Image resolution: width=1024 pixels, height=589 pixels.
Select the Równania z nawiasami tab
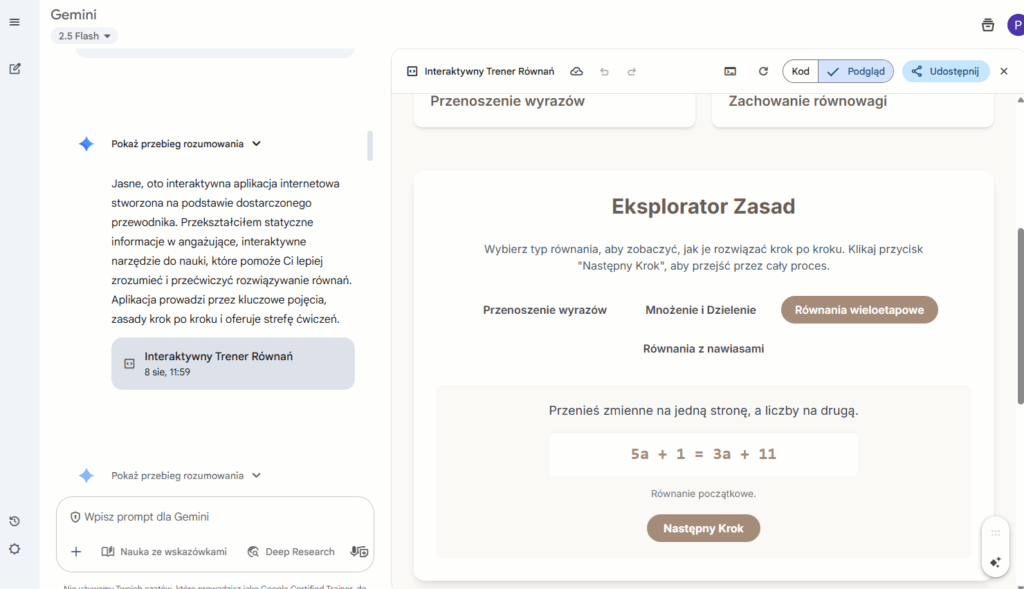tap(703, 349)
